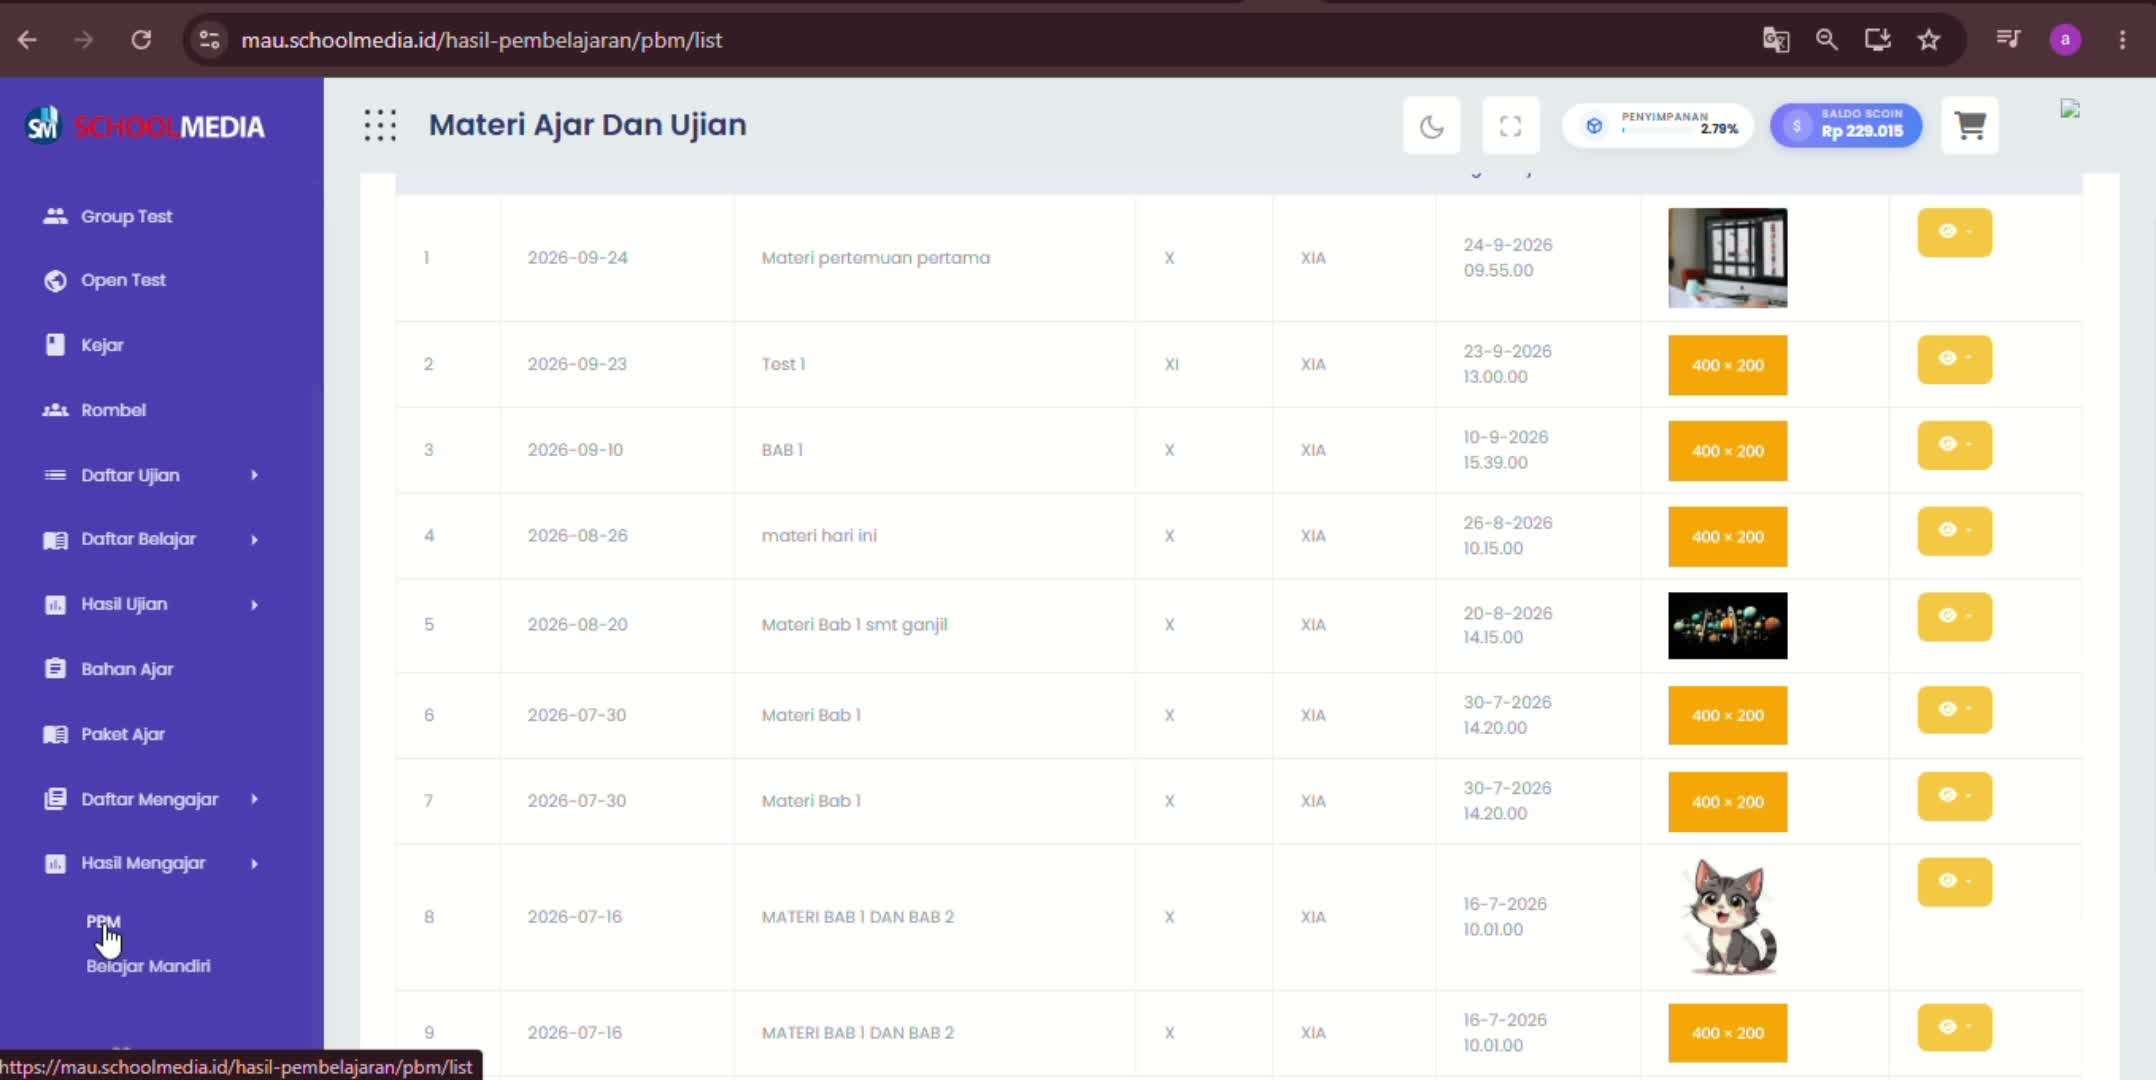Open the Saldo Scoin balance button
The width and height of the screenshot is (2156, 1080).
tap(1846, 126)
